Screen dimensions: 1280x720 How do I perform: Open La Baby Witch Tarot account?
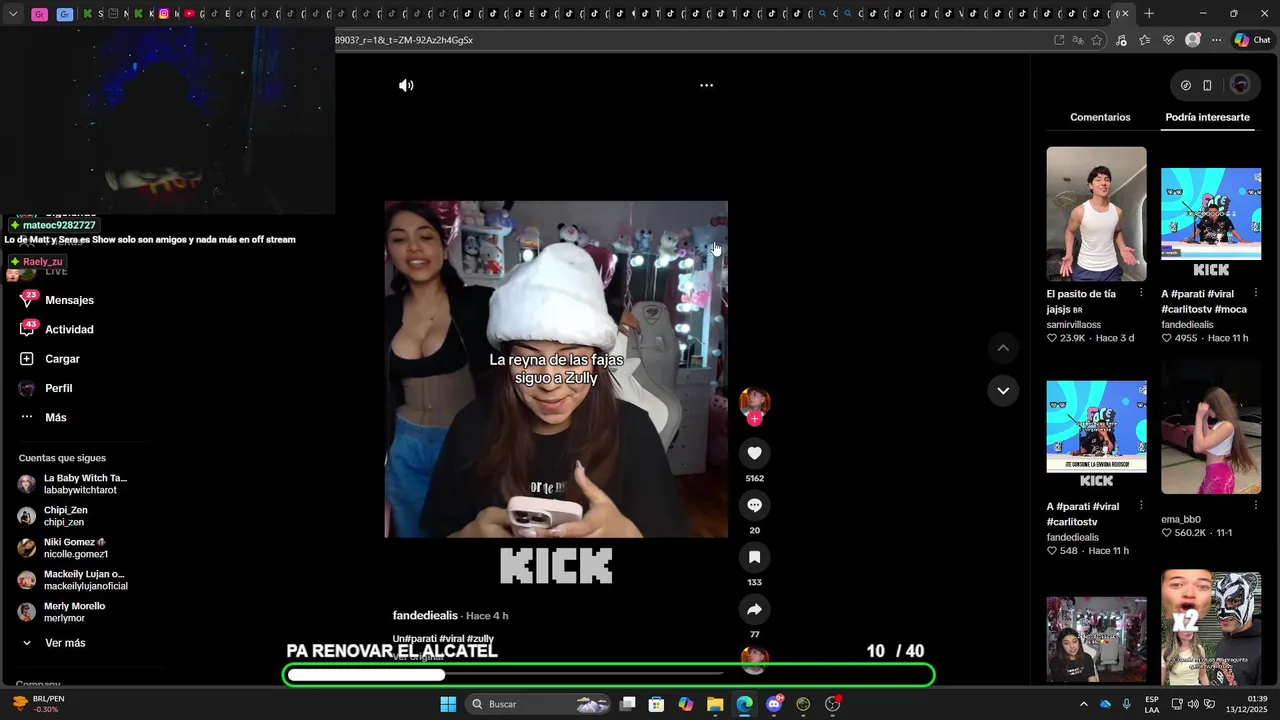pos(73,484)
